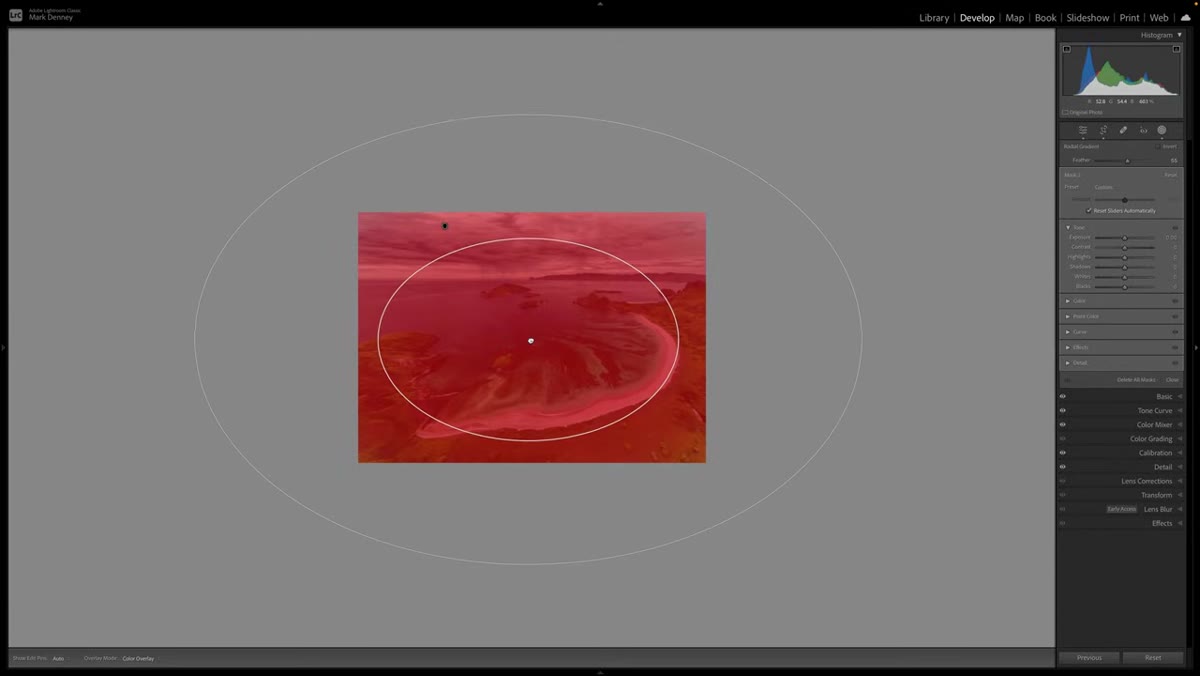Expand the Point Color section
The image size is (1200, 676).
[1068, 316]
